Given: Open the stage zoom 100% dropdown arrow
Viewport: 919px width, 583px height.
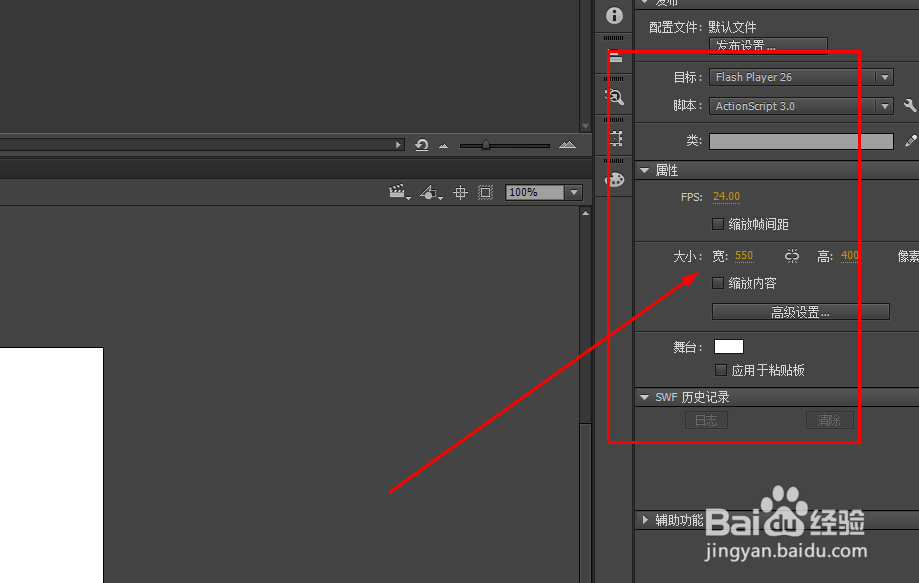Looking at the screenshot, I should (574, 192).
